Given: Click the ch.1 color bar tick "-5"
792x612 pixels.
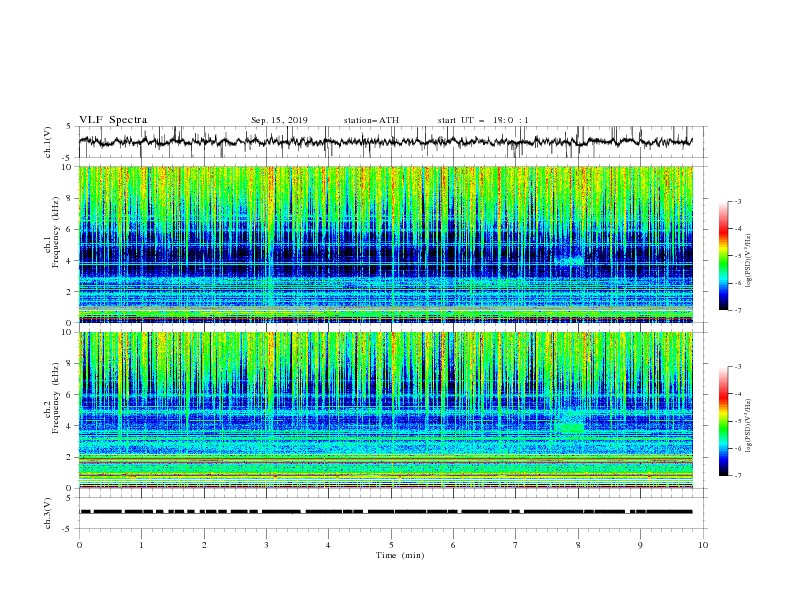Looking at the screenshot, I should [x=738, y=256].
